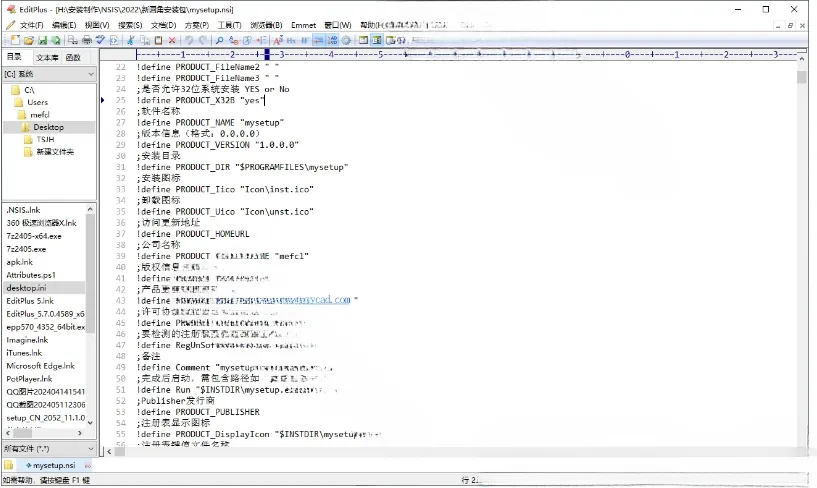Screen dimensions: 817x488
Task: Select Attributes.ps1 in file list
Action: coord(31,275)
